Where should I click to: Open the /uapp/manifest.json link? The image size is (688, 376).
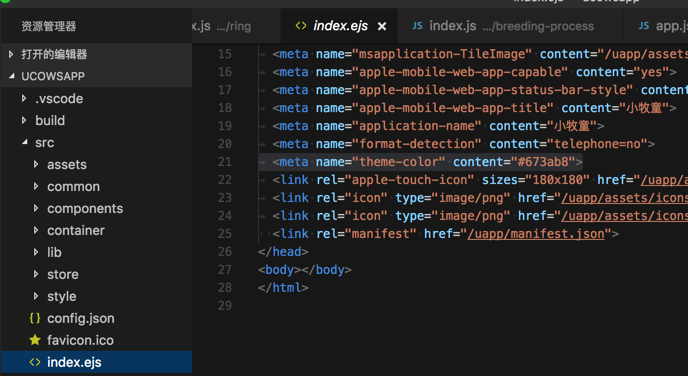pos(536,234)
